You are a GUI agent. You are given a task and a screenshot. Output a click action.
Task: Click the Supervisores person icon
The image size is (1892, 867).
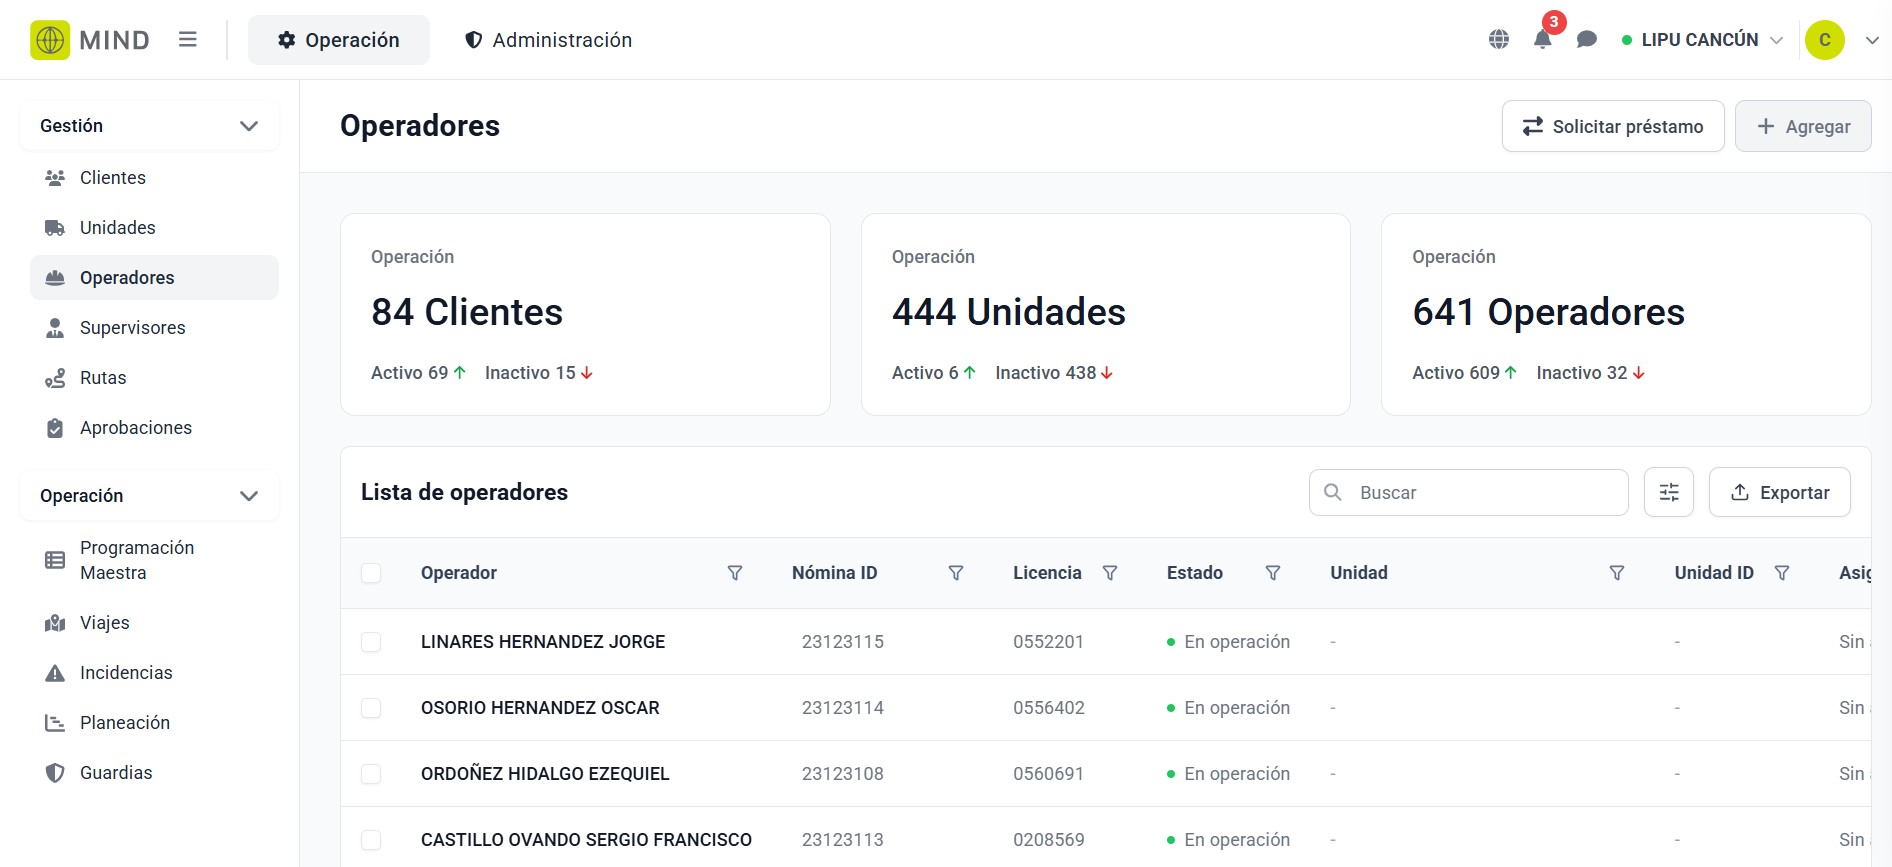click(55, 328)
